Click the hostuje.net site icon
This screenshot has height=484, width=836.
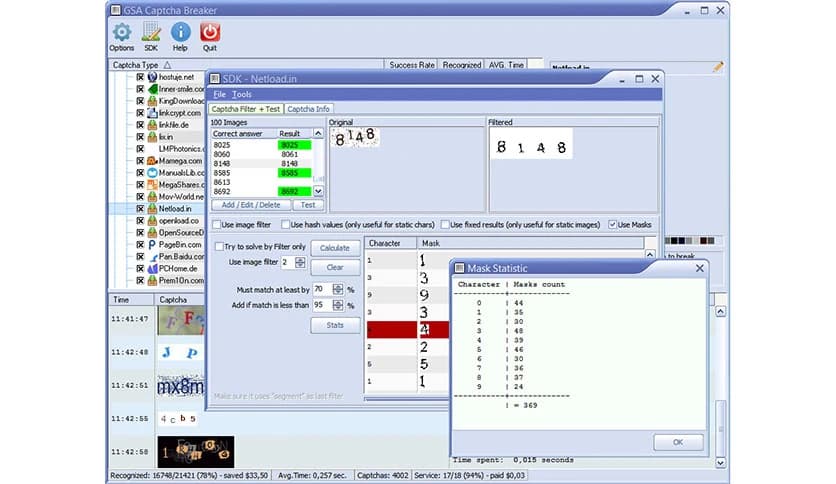click(x=152, y=77)
